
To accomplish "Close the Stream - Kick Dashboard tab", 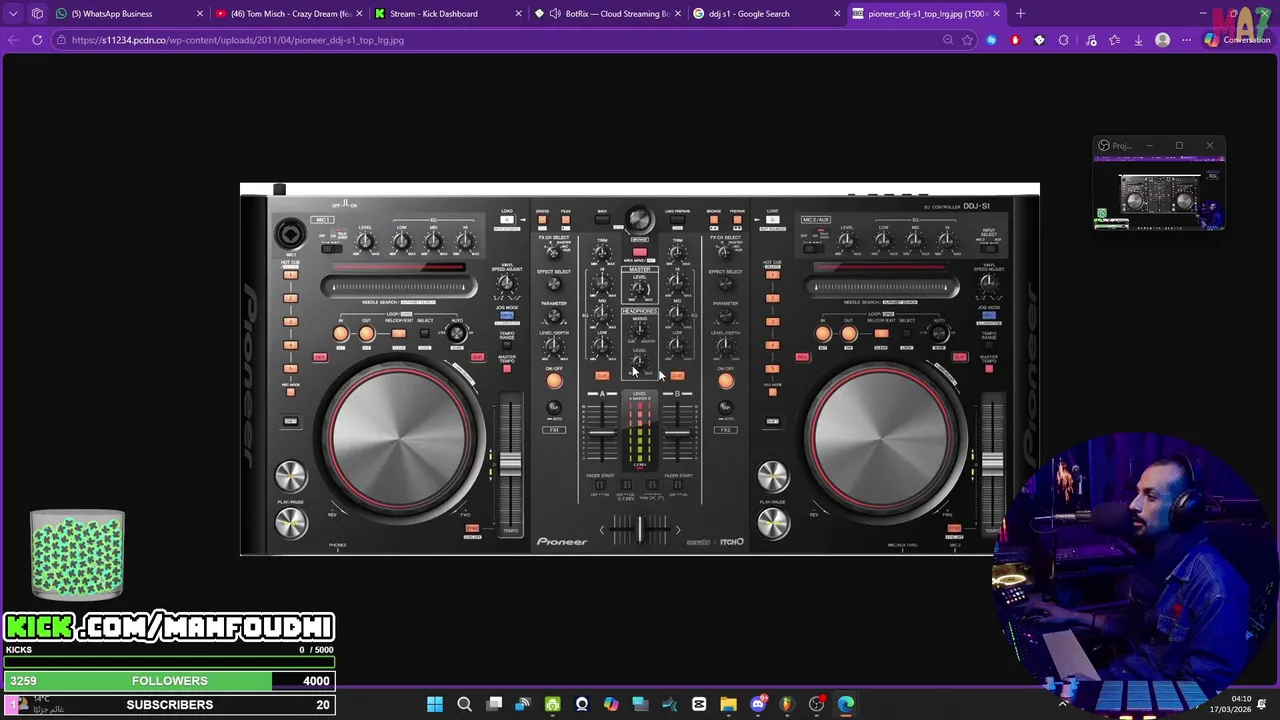I will coord(519,14).
